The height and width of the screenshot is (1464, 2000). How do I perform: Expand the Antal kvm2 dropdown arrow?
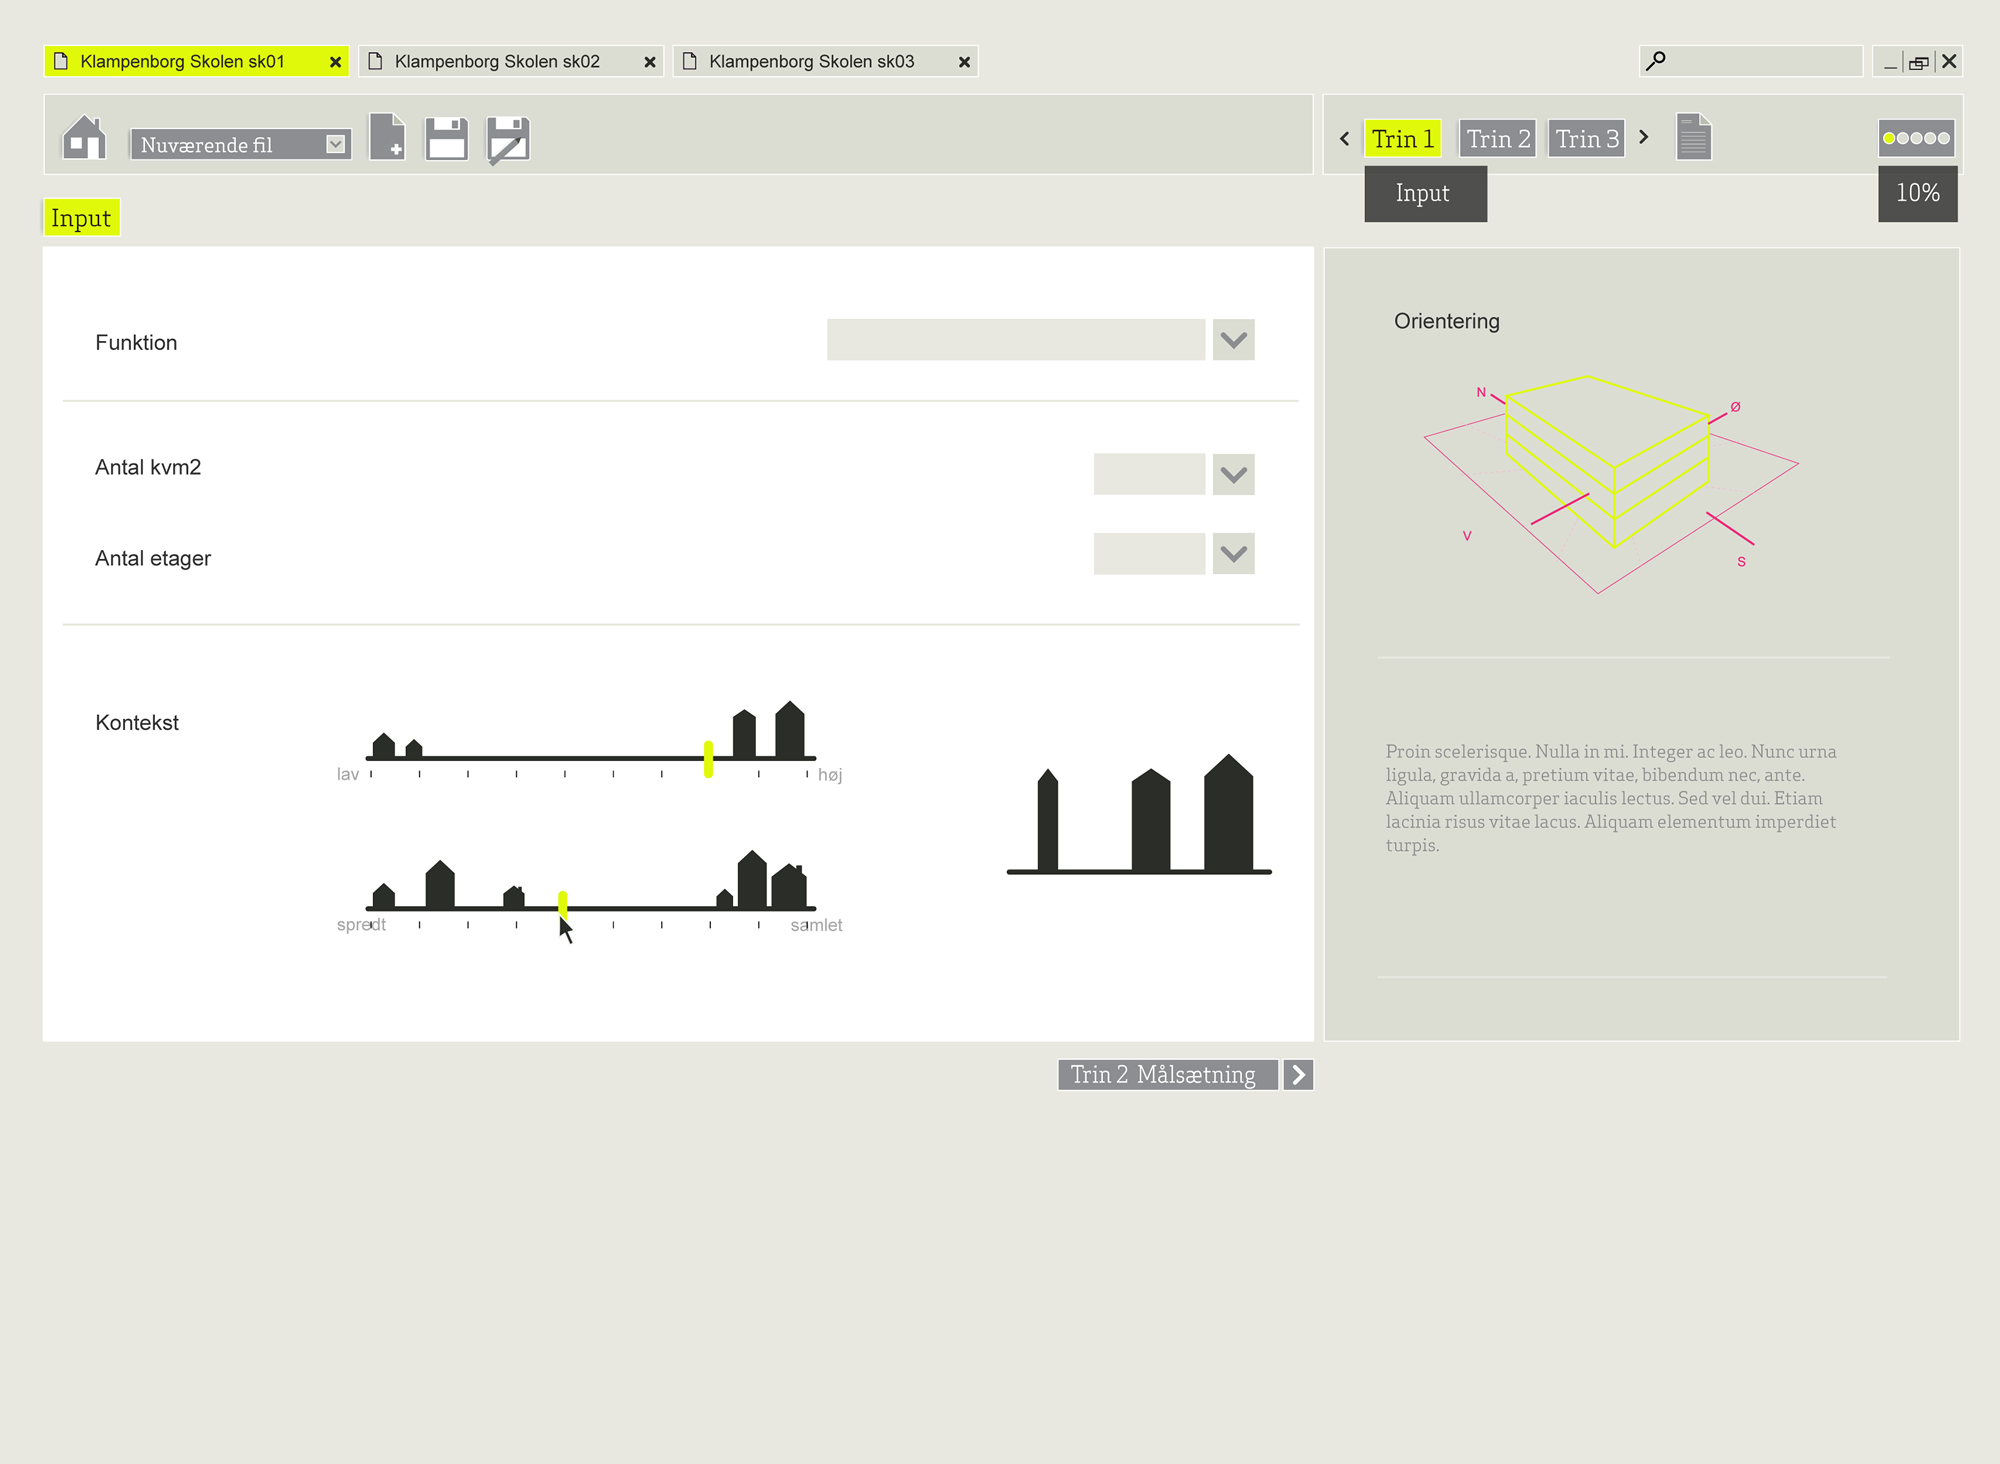1233,474
